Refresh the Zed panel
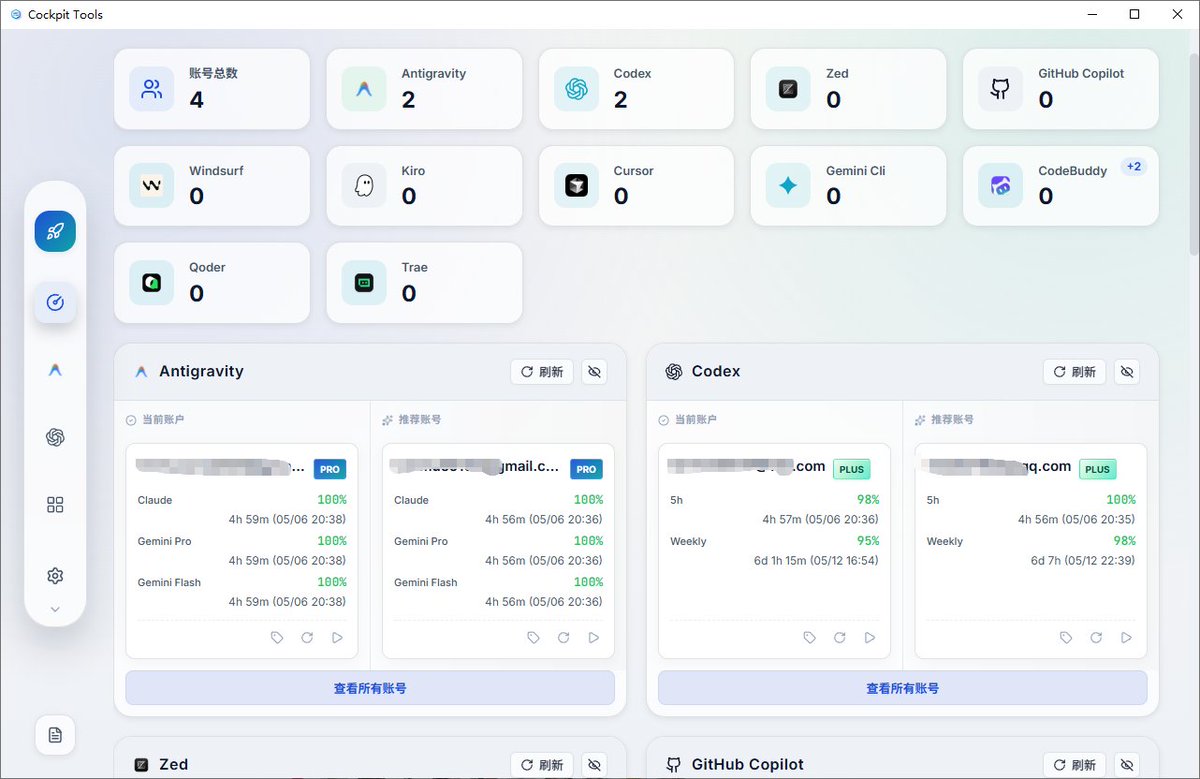The height and width of the screenshot is (779, 1200). tap(542, 765)
